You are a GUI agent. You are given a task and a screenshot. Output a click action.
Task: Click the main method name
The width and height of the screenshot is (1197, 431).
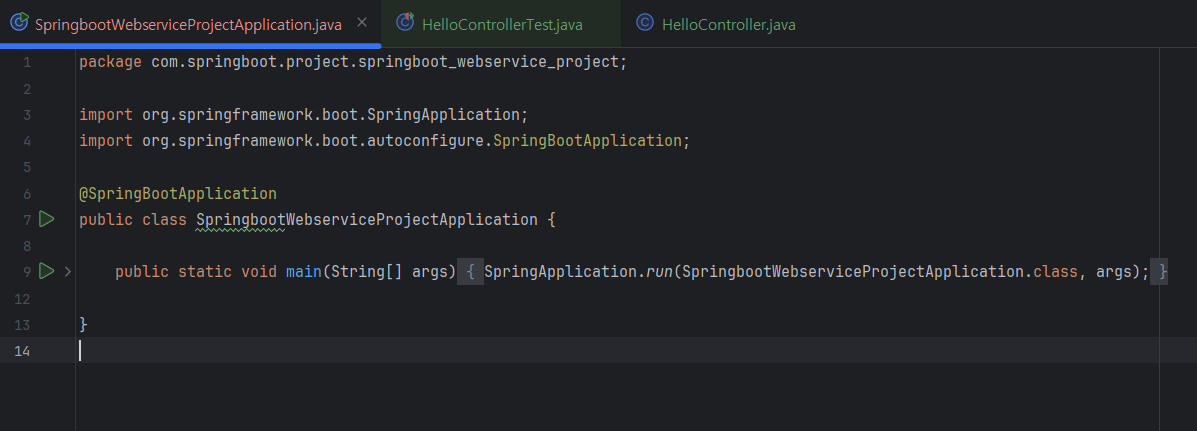(304, 272)
